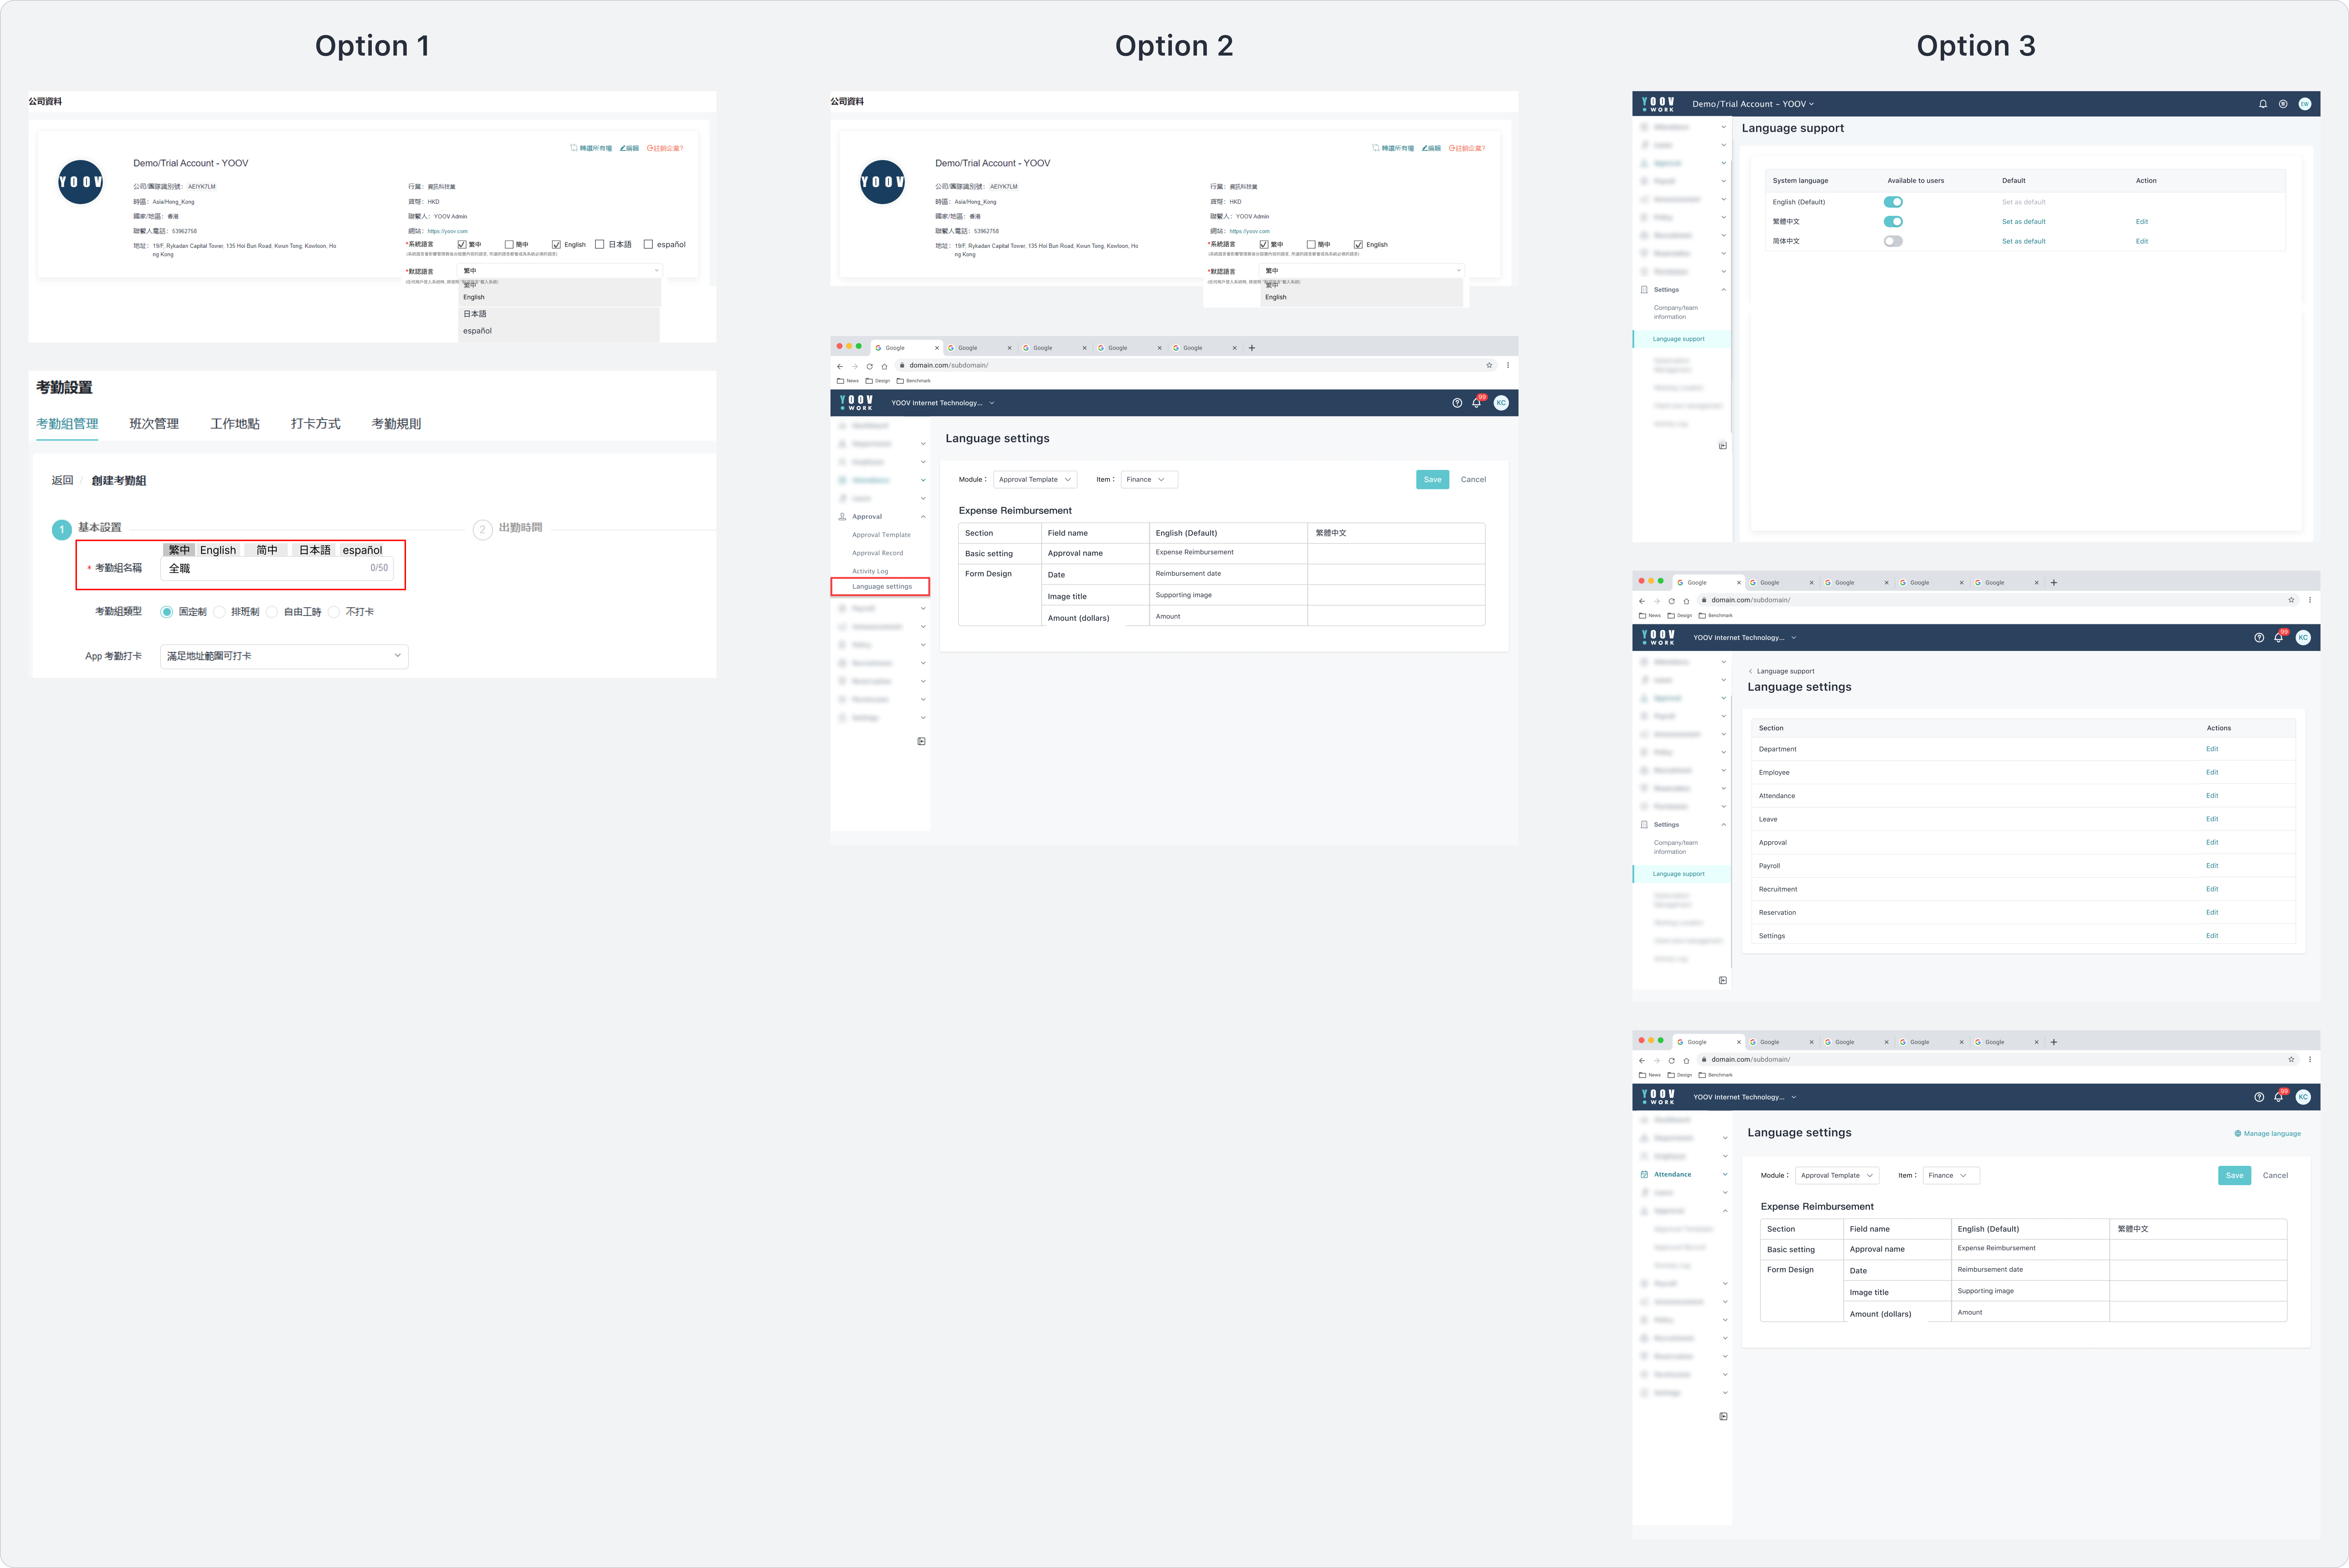
Task: Select the 排班制 radio button
Action: click(219, 612)
